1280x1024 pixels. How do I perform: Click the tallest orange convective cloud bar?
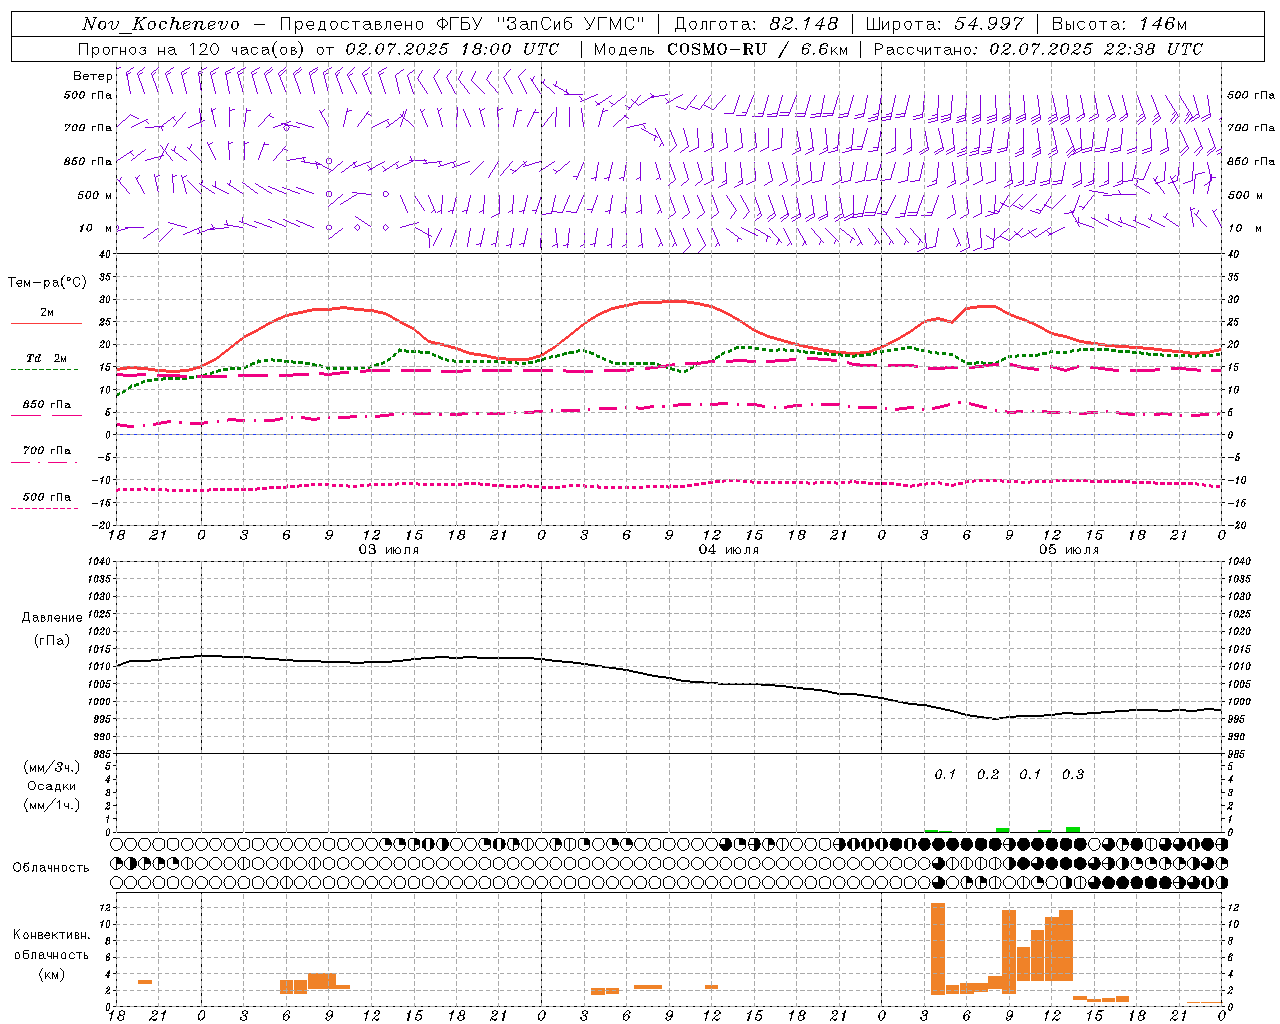pos(938,949)
